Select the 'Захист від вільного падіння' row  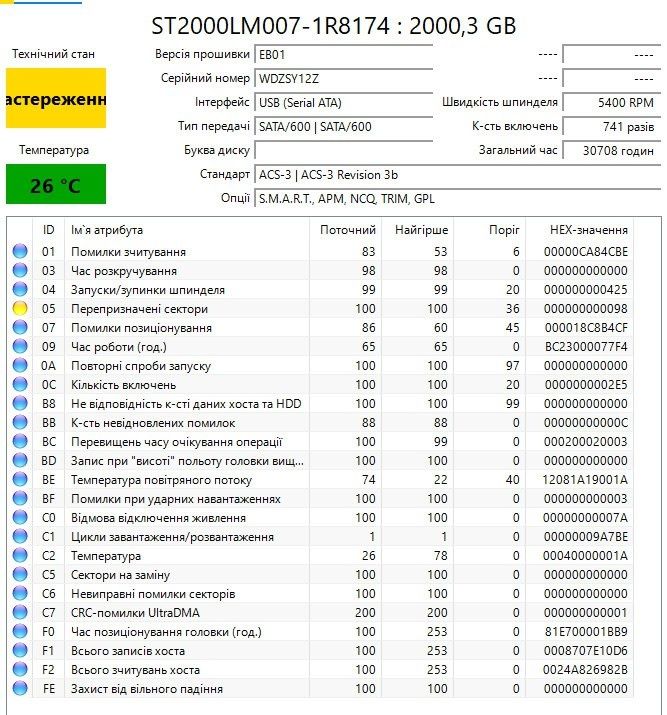(320, 689)
